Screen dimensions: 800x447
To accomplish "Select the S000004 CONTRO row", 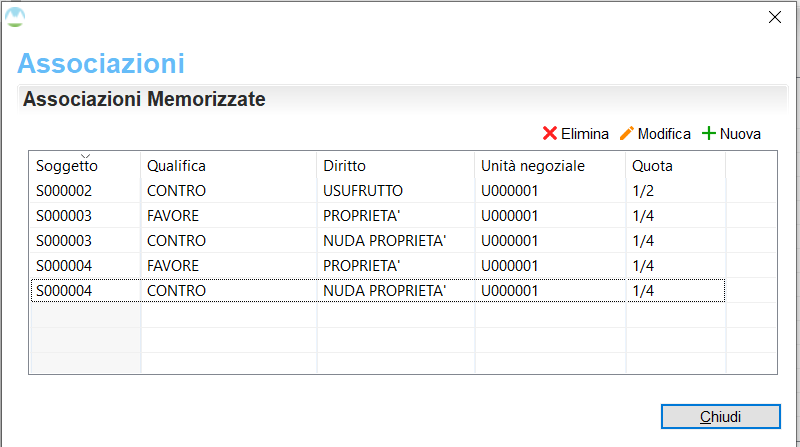I will point(378,291).
